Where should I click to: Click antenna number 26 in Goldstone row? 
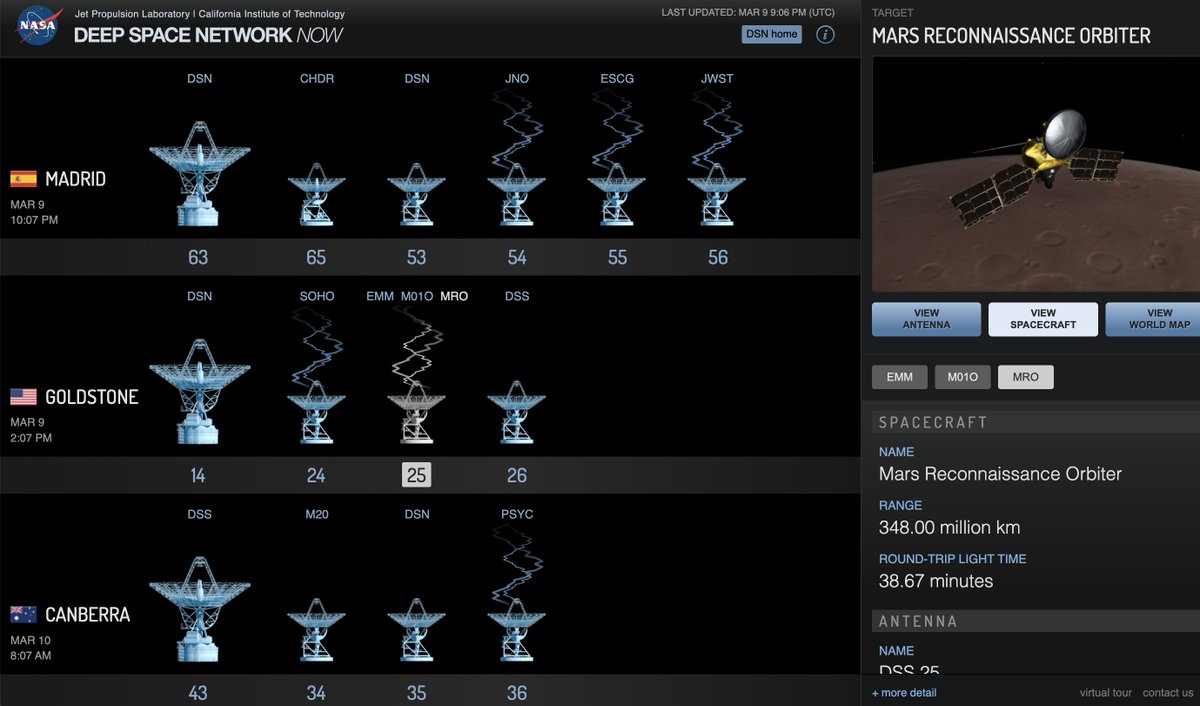pyautogui.click(x=517, y=475)
